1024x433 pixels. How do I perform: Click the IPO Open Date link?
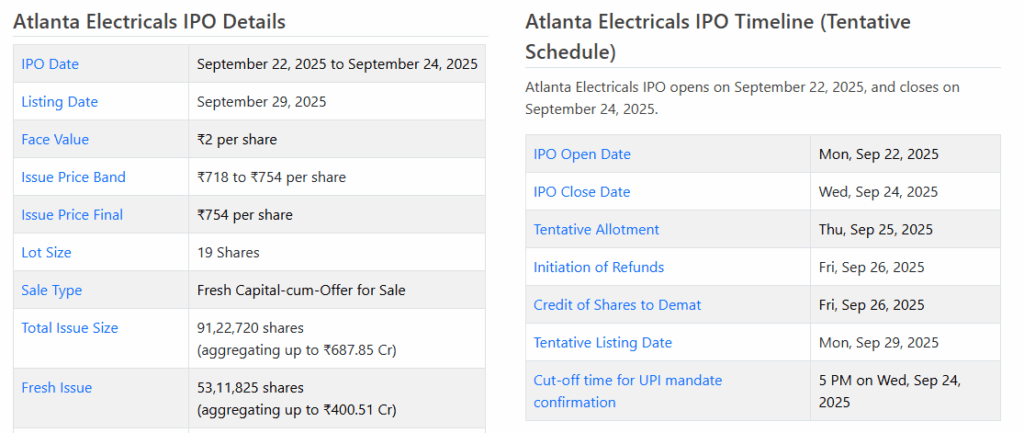pos(582,154)
